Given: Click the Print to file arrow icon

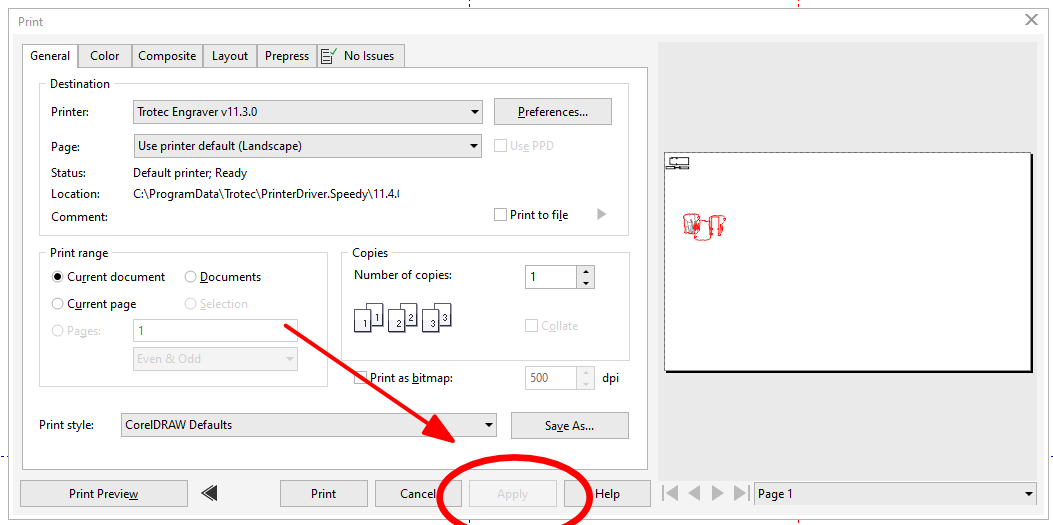Looking at the screenshot, I should [x=602, y=214].
